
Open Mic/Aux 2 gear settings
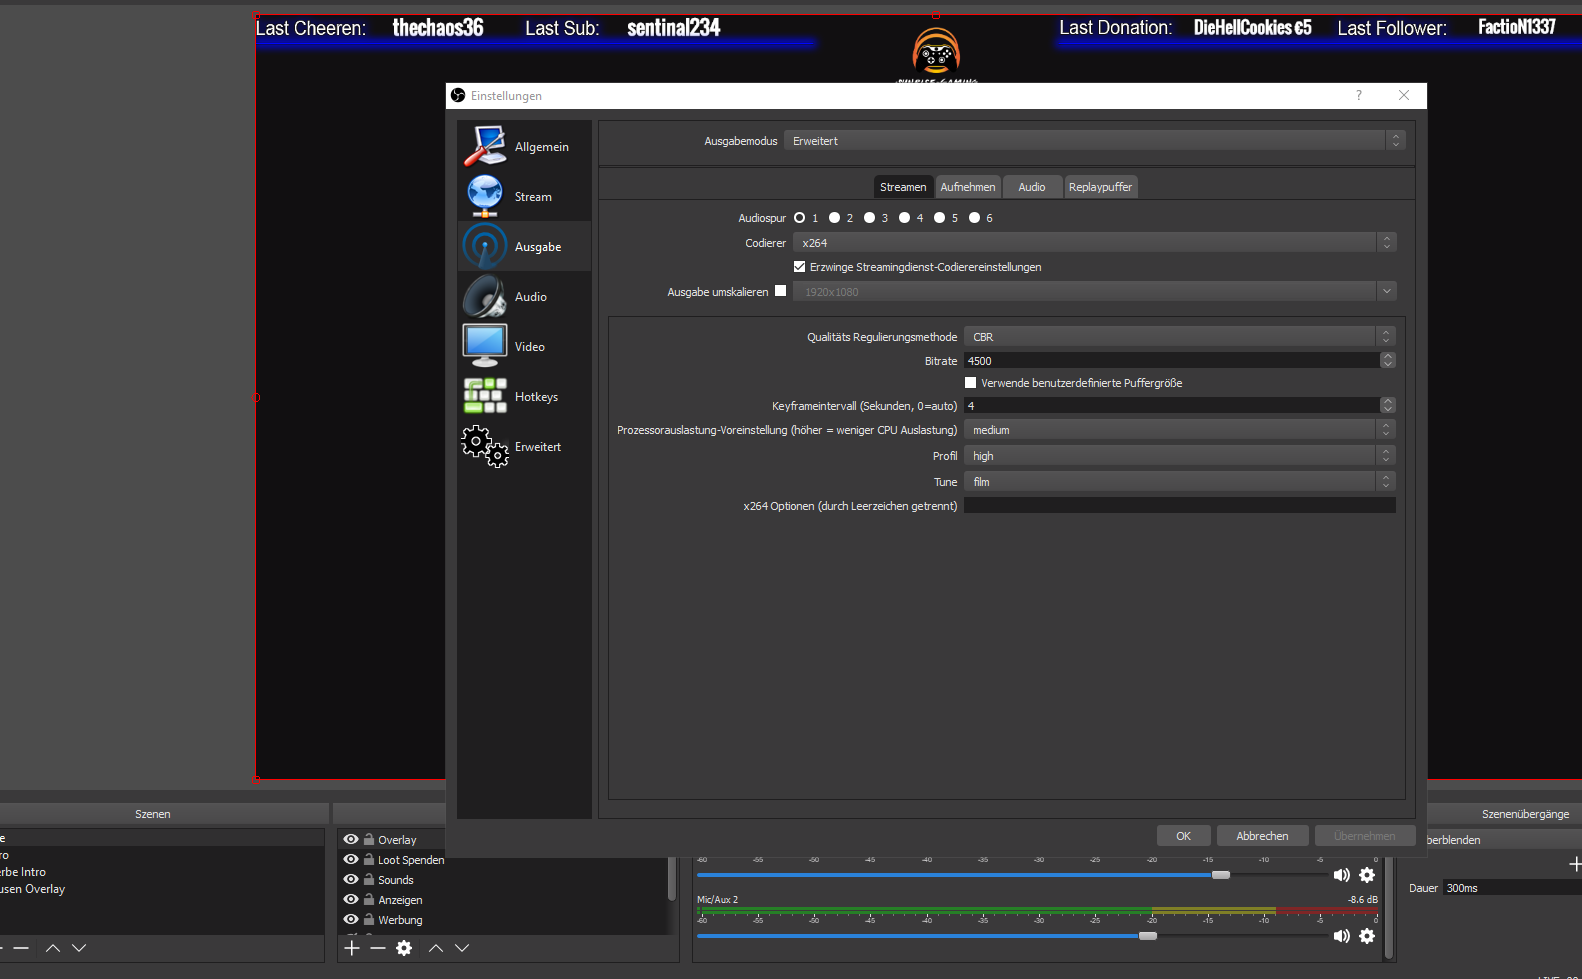tap(1367, 936)
